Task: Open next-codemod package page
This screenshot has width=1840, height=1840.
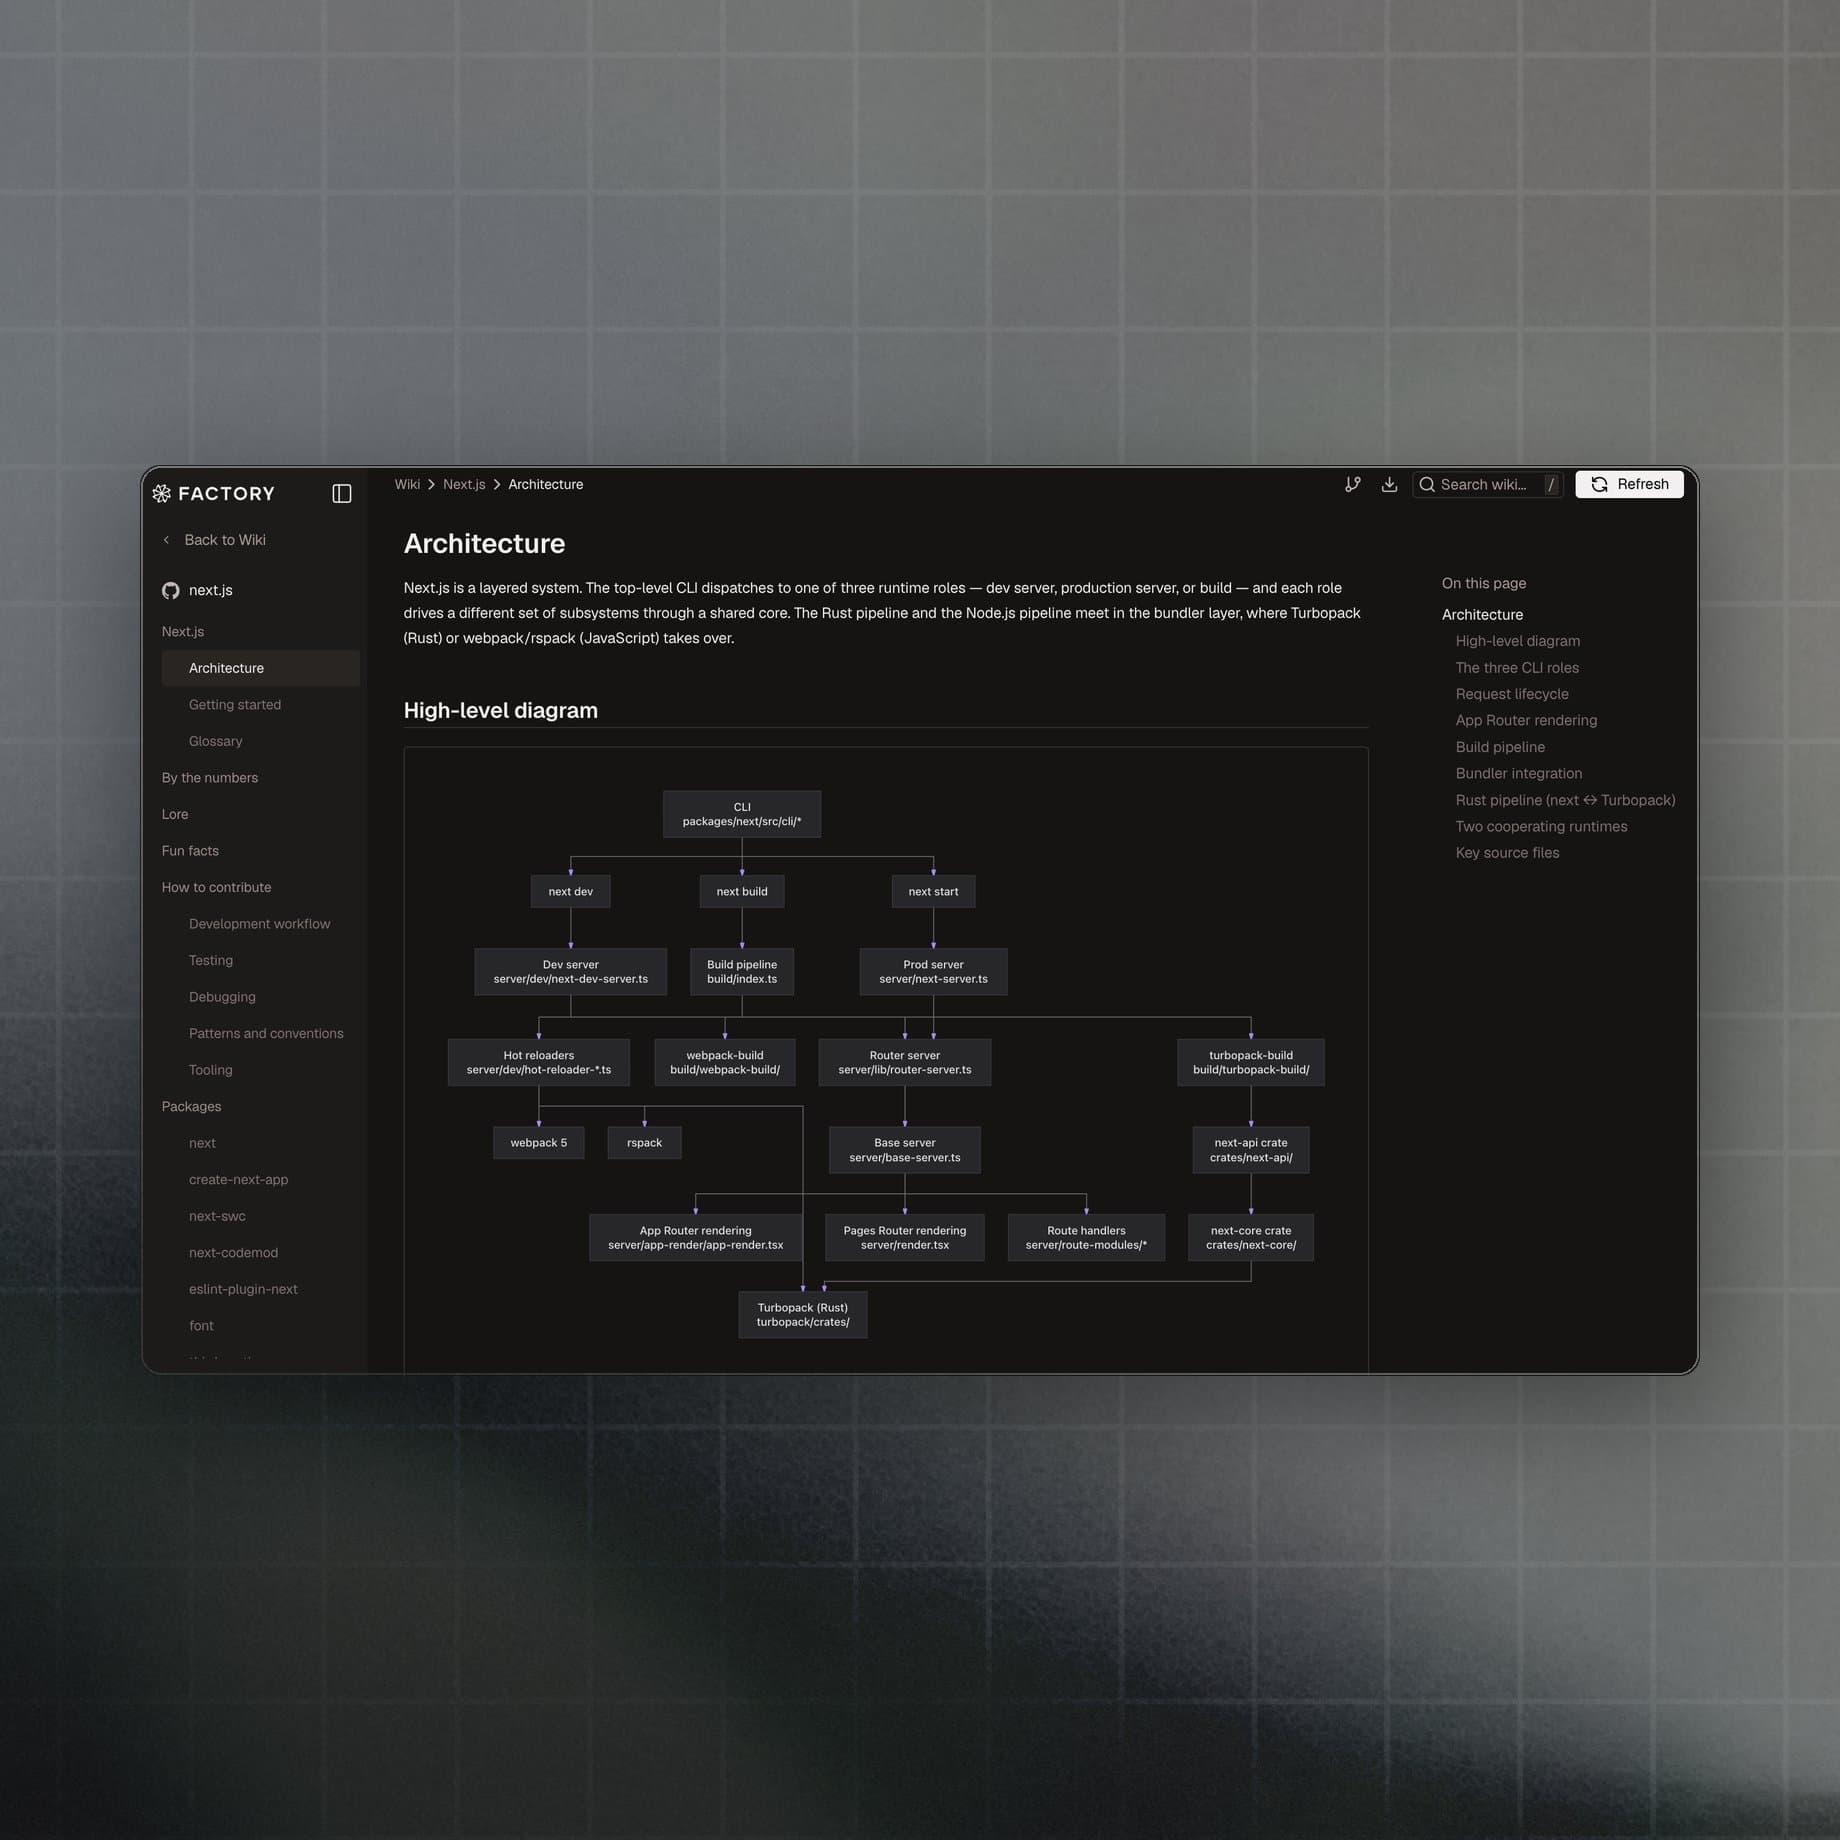Action: click(233, 1252)
